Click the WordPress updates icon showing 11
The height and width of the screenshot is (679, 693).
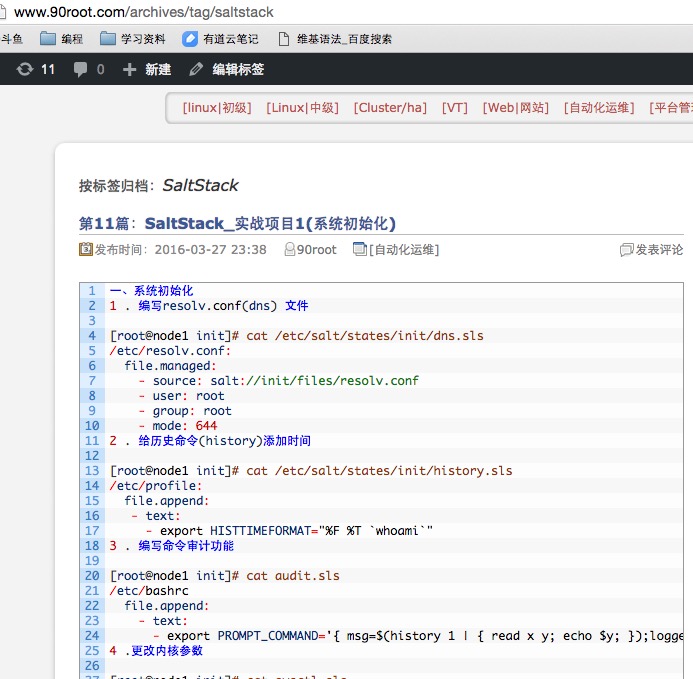pos(25,69)
